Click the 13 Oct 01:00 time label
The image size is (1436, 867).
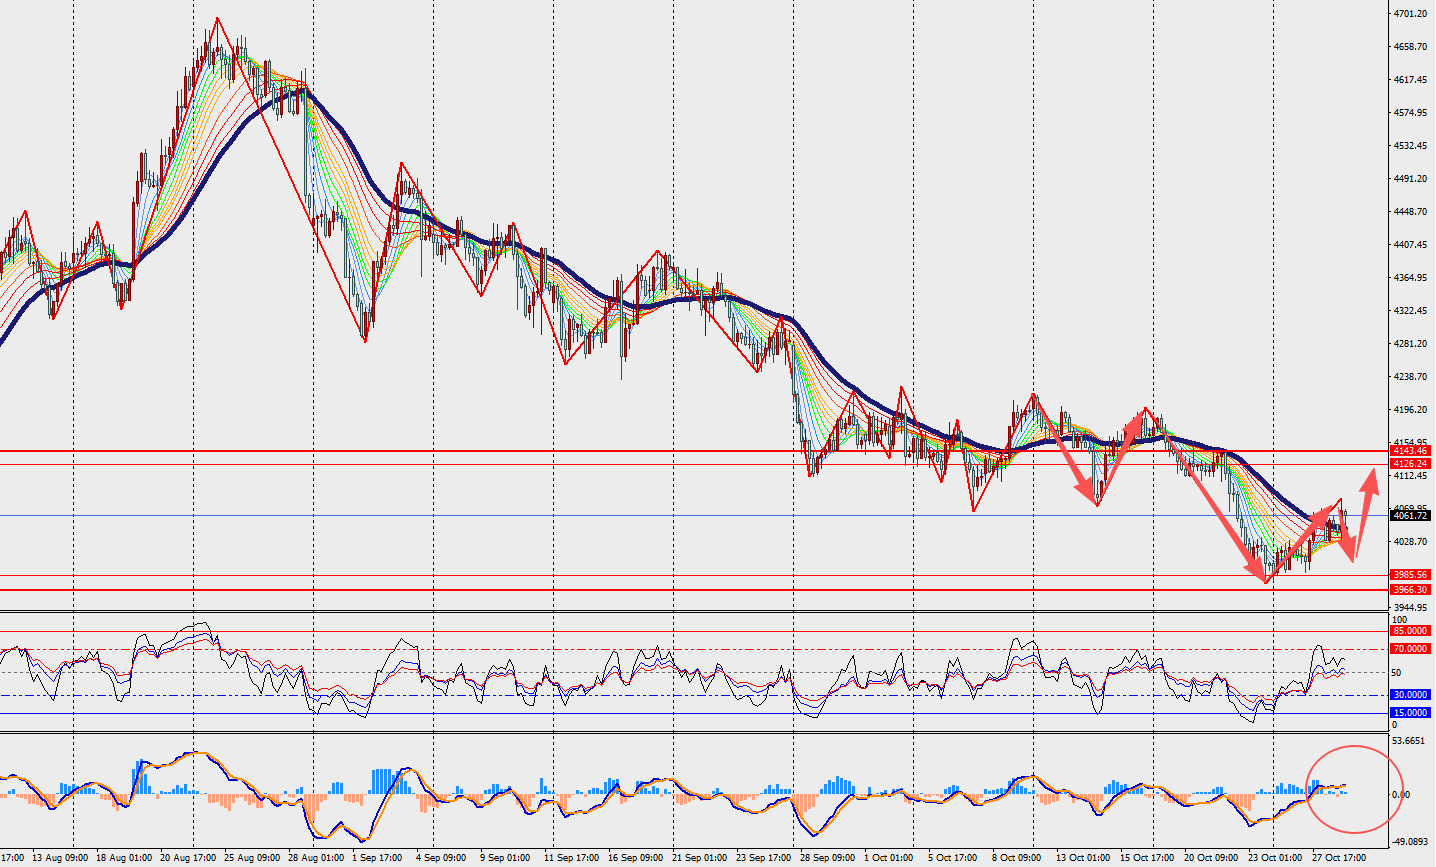(1084, 858)
